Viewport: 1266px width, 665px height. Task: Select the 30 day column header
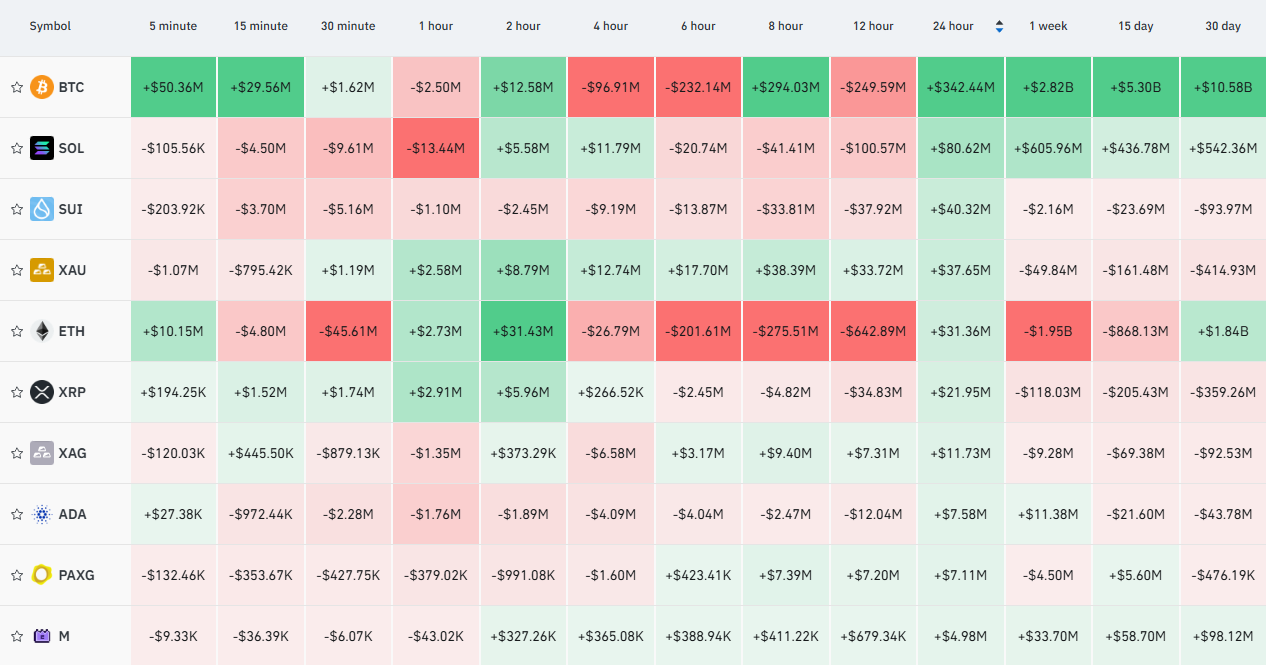(x=1223, y=26)
